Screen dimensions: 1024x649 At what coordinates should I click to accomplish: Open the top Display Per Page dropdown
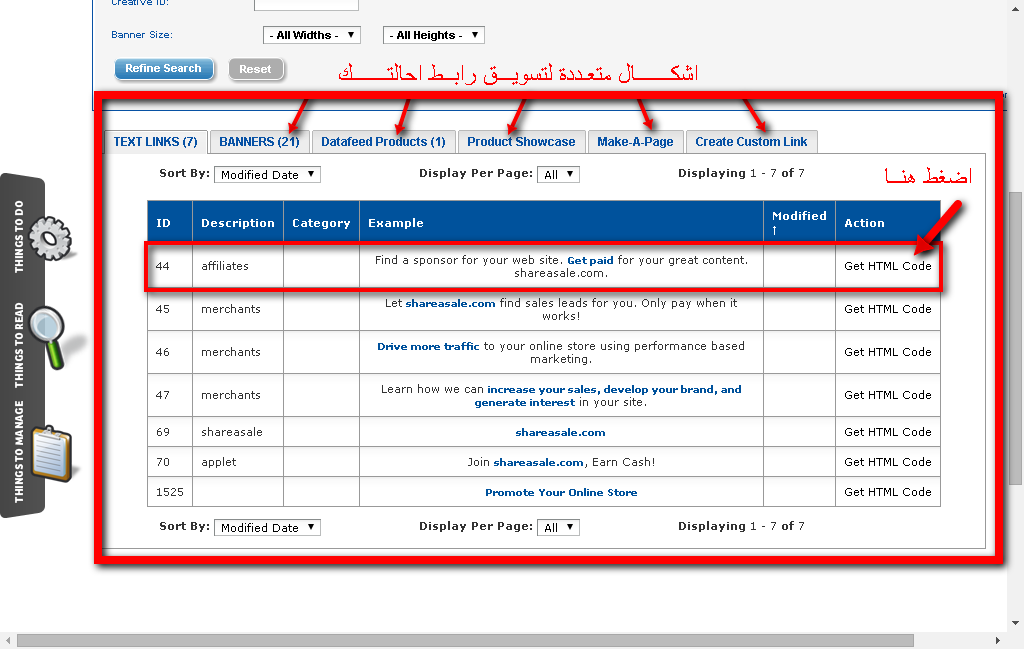[x=558, y=174]
